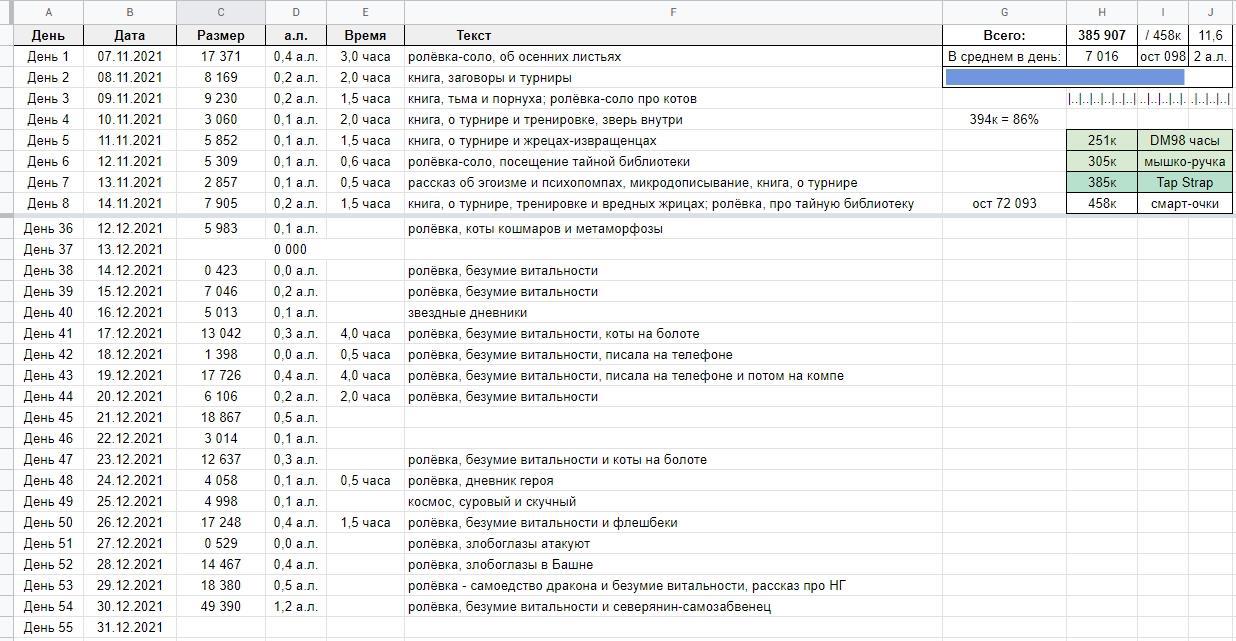This screenshot has height=641, width=1236.
Task: Click the "В среднем в день:" label cell
Action: point(1003,57)
